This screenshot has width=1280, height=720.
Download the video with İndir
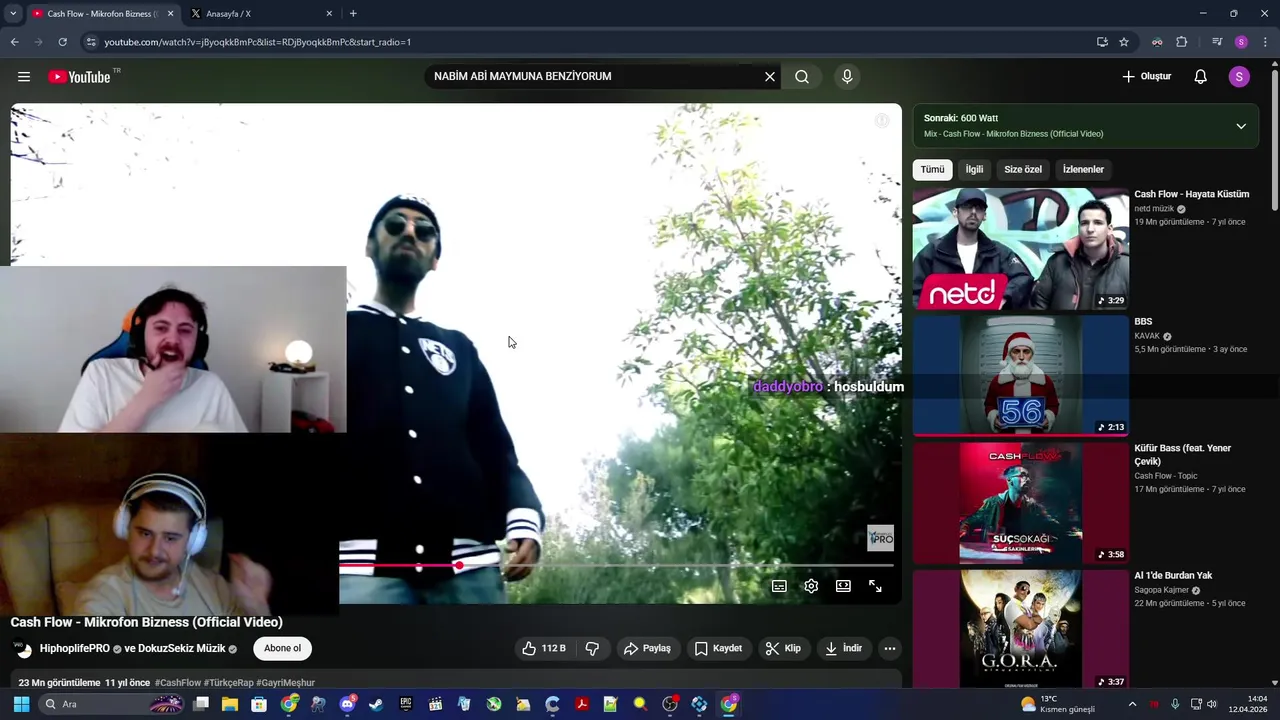843,649
